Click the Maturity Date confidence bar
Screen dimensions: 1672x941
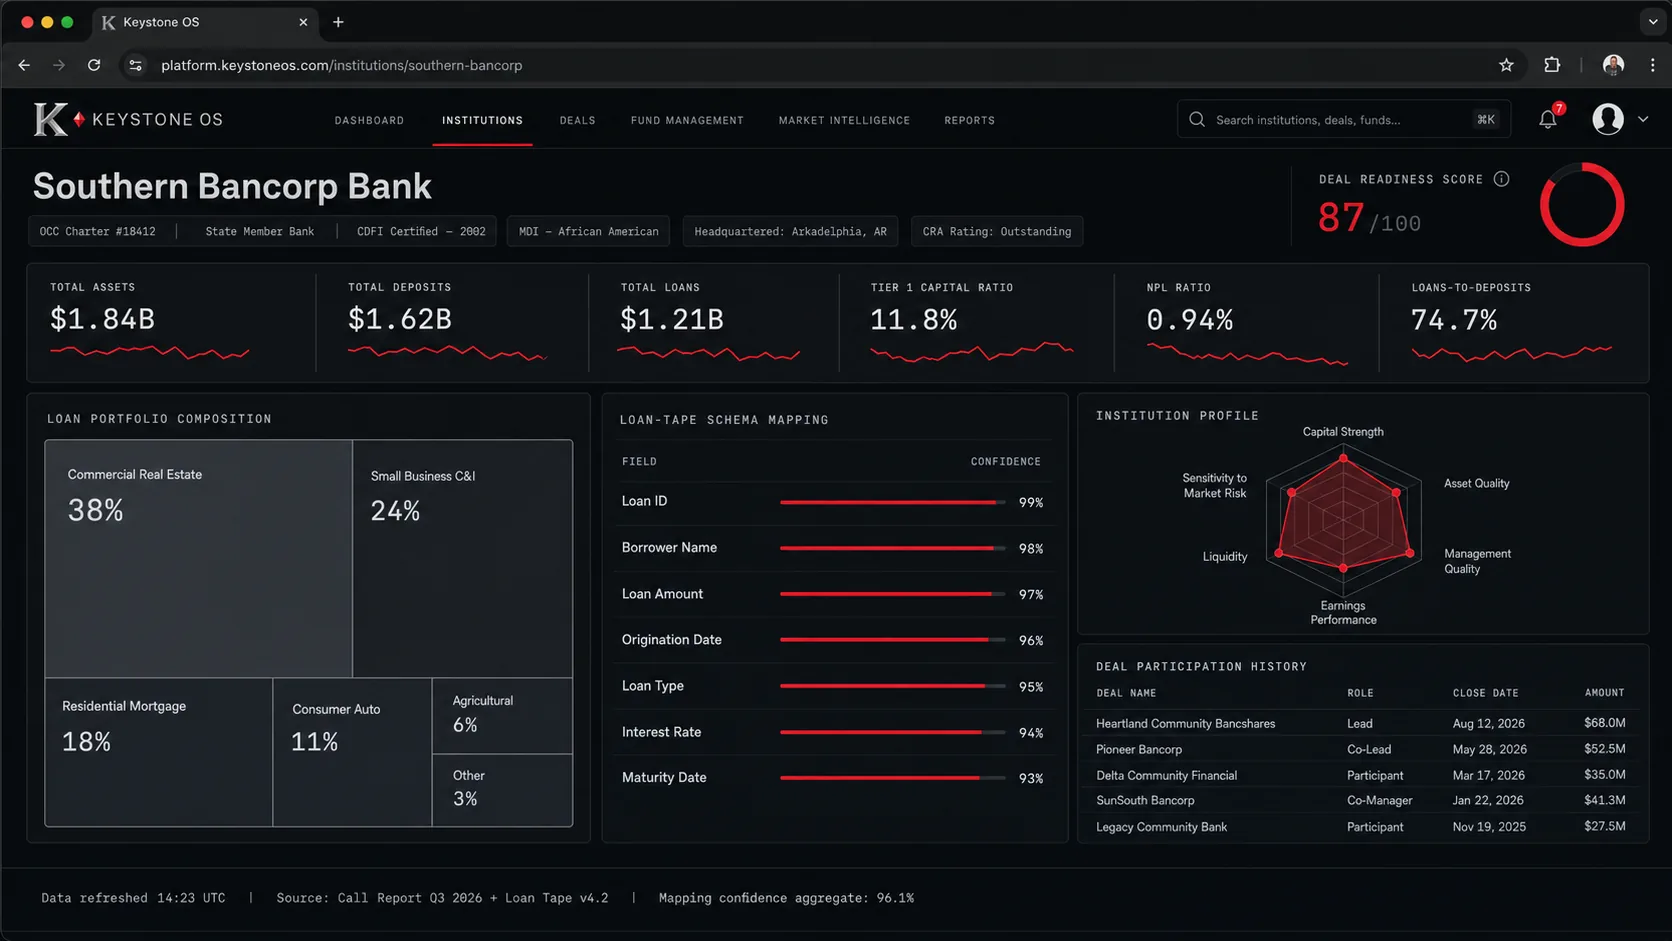click(x=892, y=778)
